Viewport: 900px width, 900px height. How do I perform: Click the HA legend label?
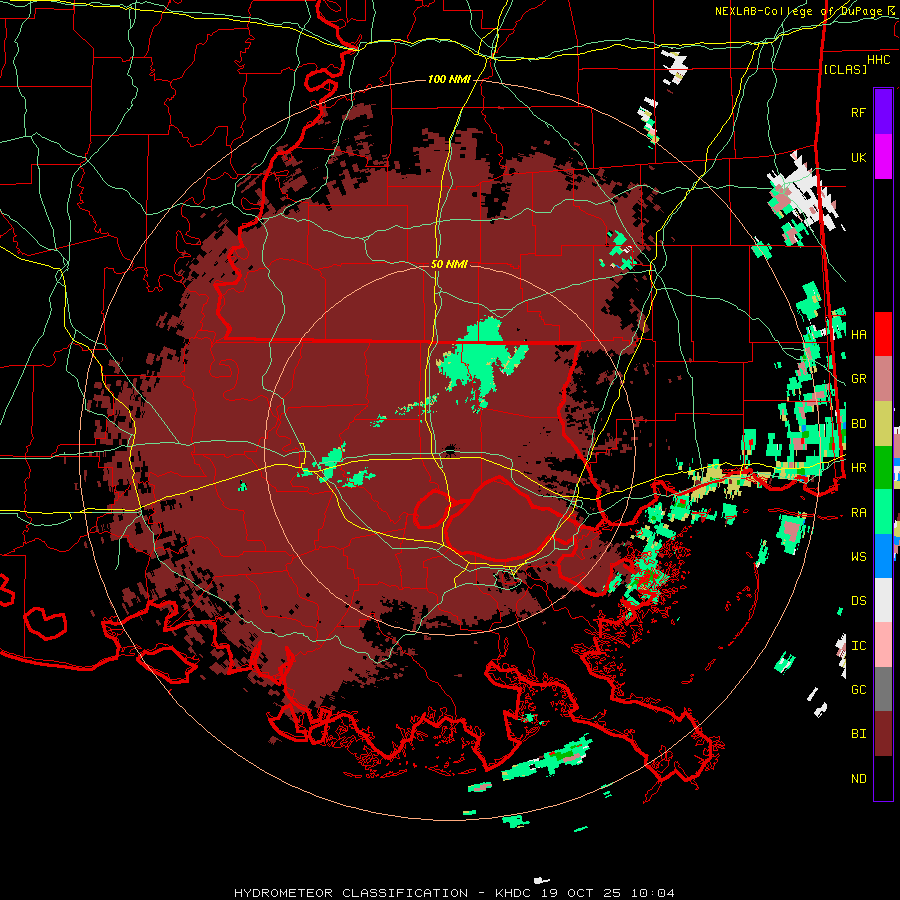tap(858, 335)
